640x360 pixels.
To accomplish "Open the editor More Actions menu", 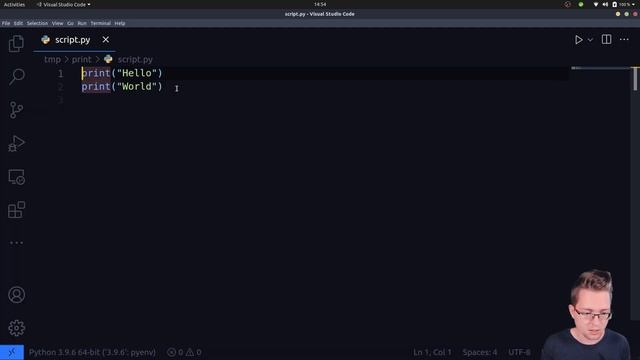I will pos(624,40).
